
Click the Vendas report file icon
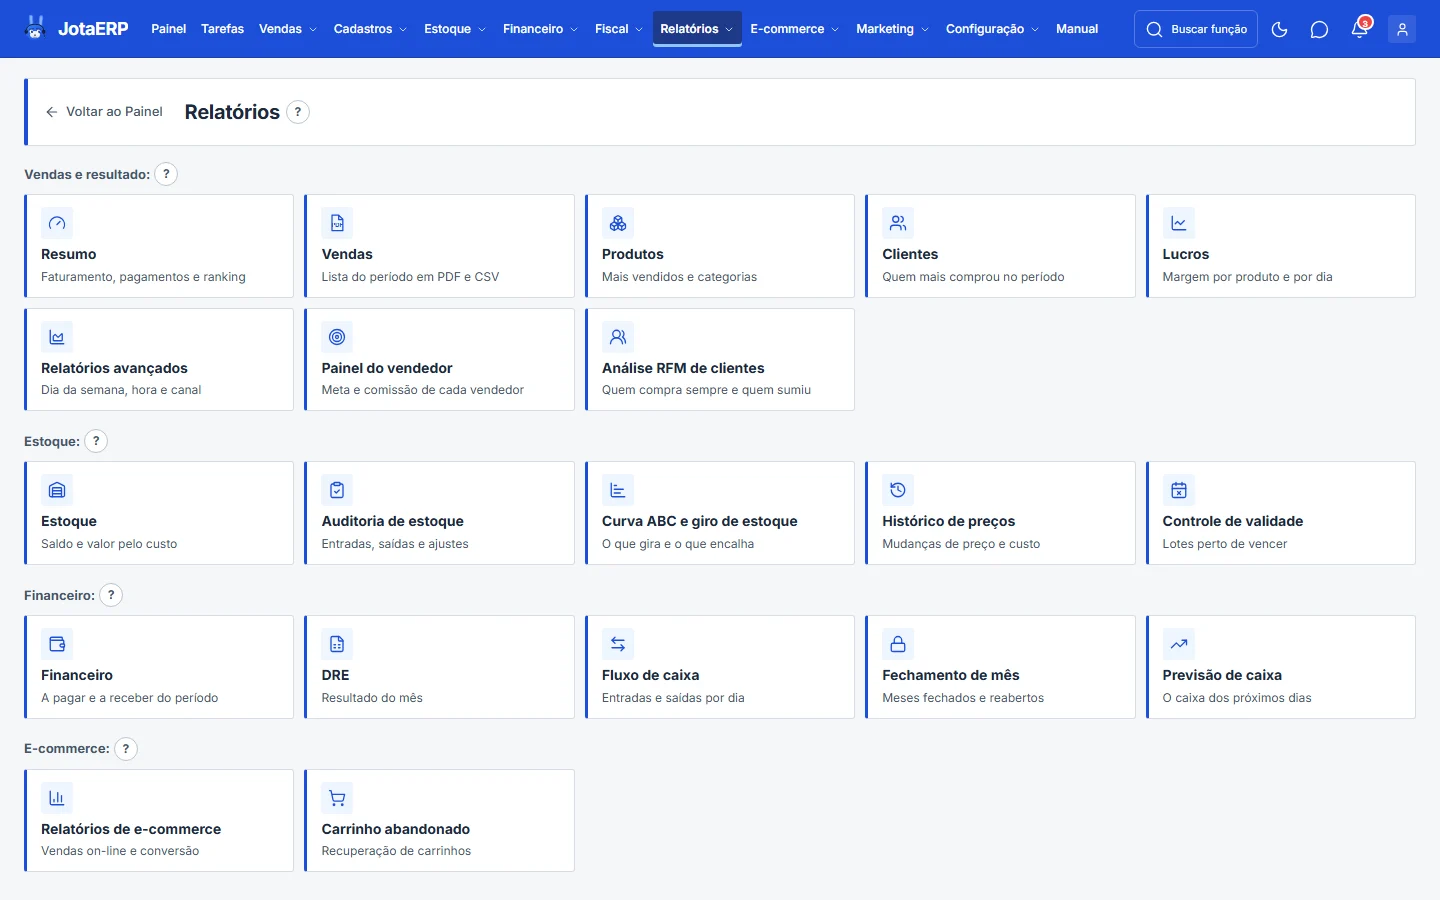(x=337, y=223)
